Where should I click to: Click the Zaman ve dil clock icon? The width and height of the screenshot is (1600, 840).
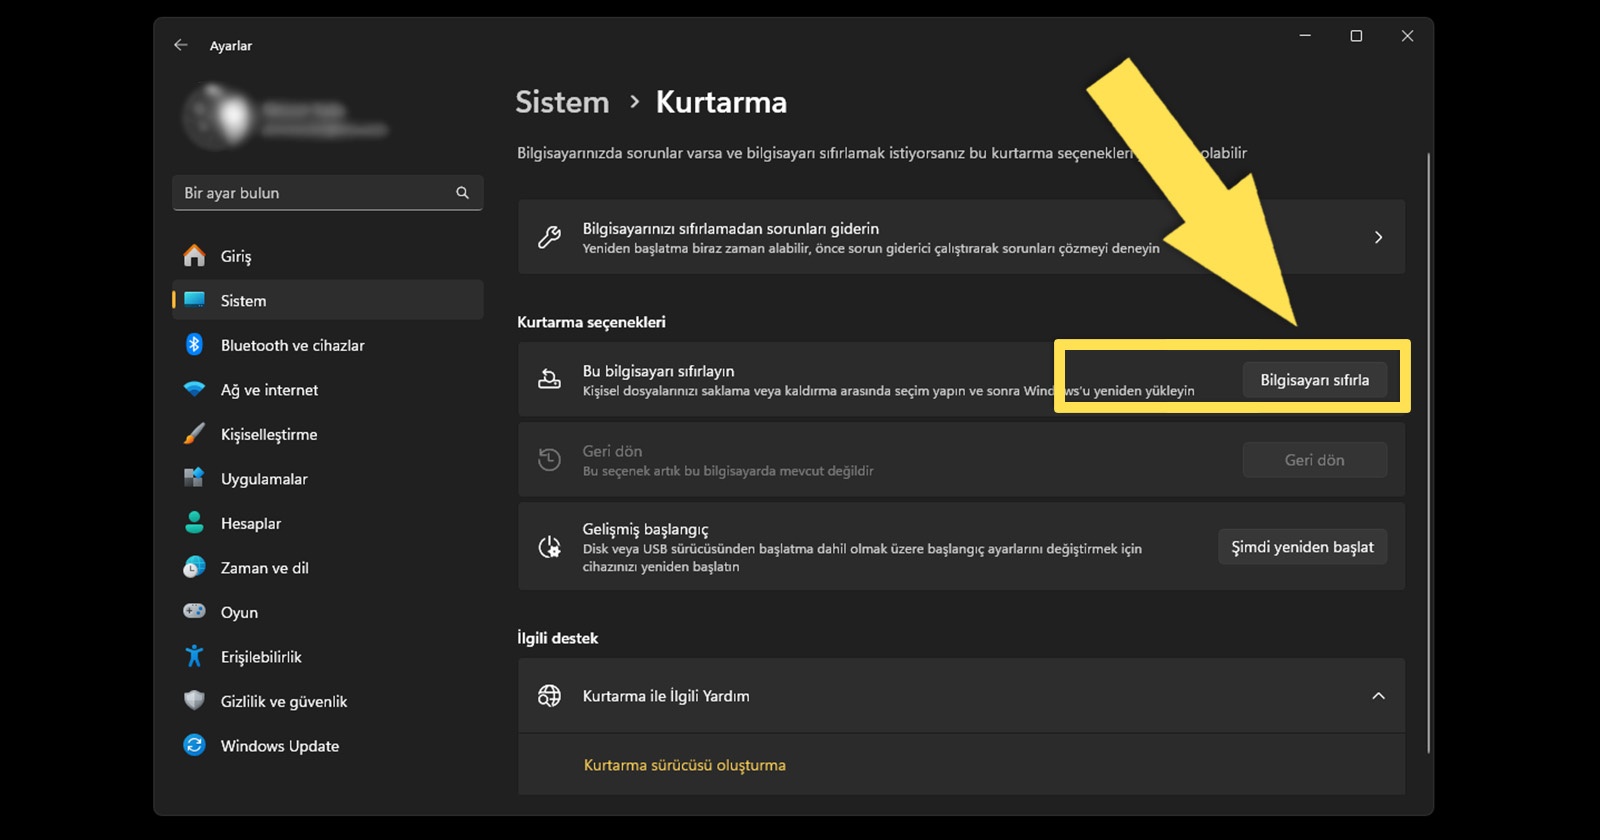click(194, 567)
